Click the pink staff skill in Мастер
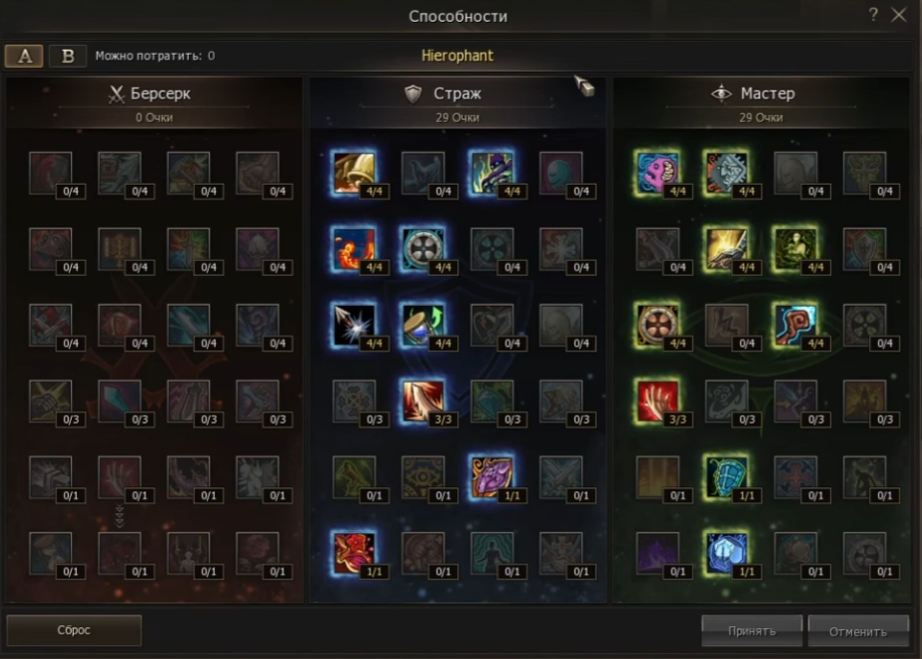The image size is (922, 659). pos(795,325)
